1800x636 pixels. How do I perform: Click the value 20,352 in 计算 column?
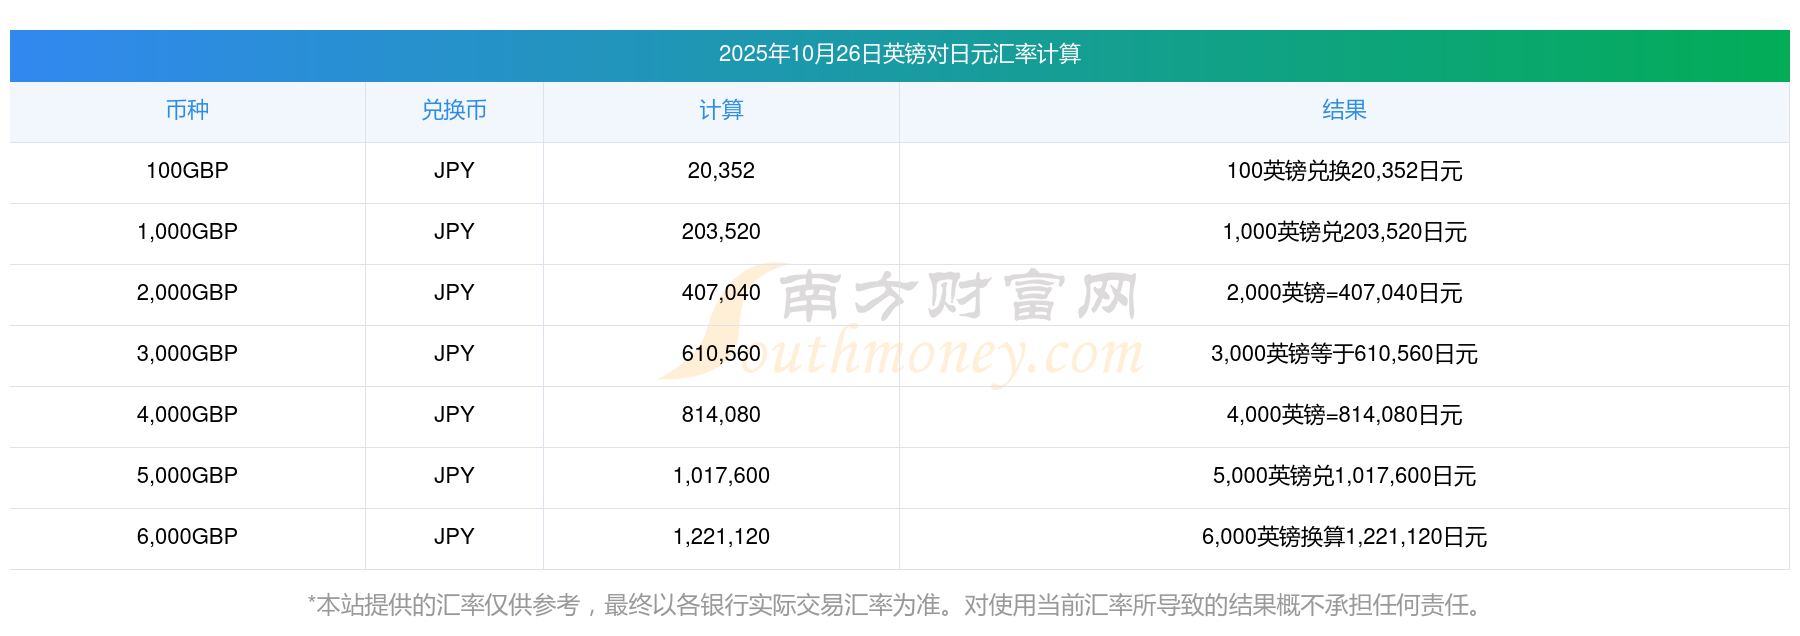721,171
